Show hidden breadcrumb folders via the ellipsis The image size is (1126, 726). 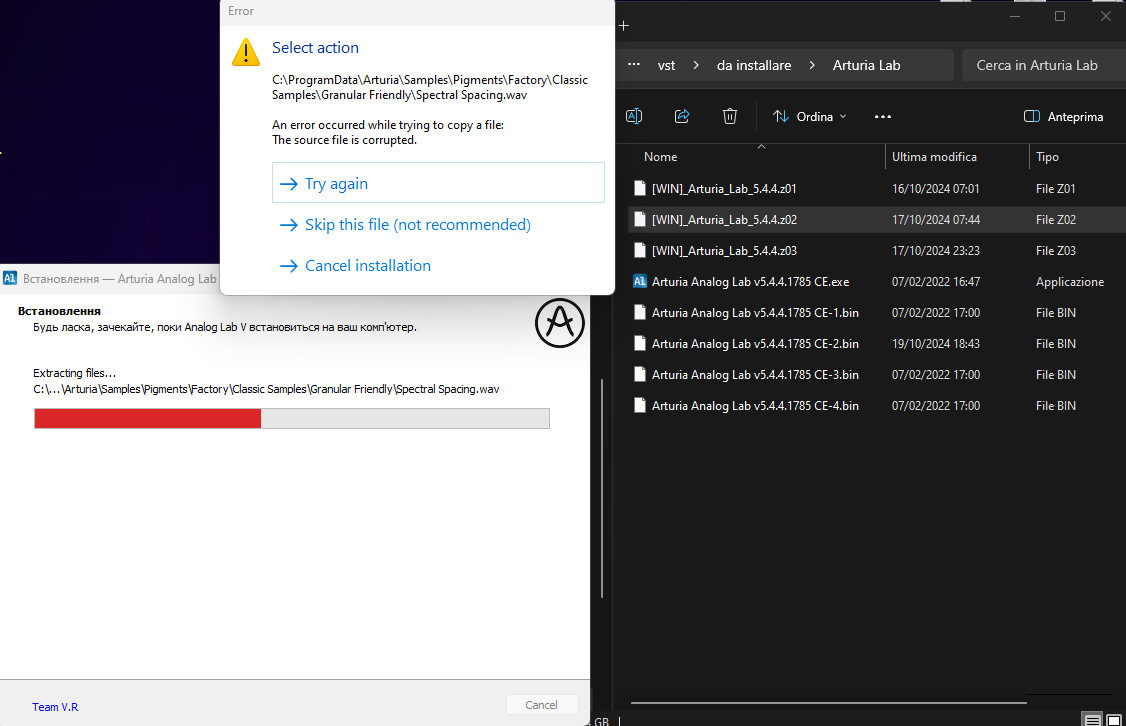coord(633,65)
